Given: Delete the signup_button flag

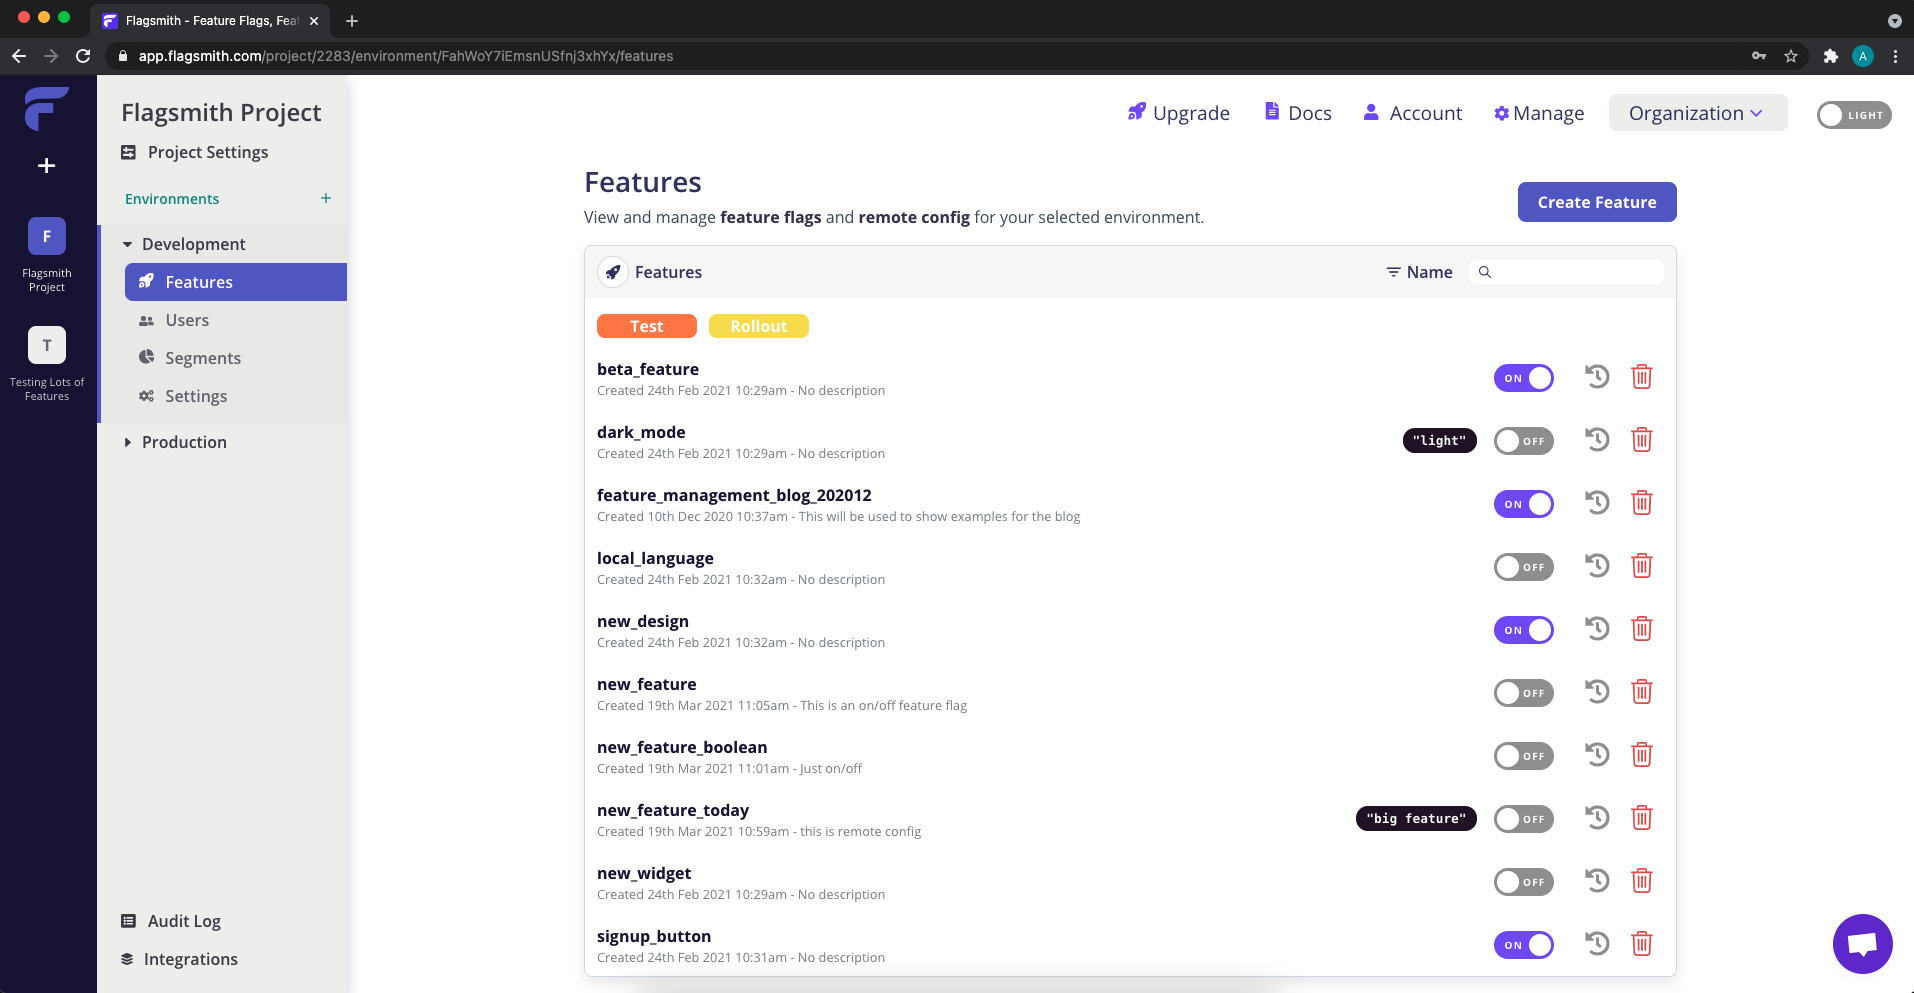Looking at the screenshot, I should pyautogui.click(x=1642, y=944).
